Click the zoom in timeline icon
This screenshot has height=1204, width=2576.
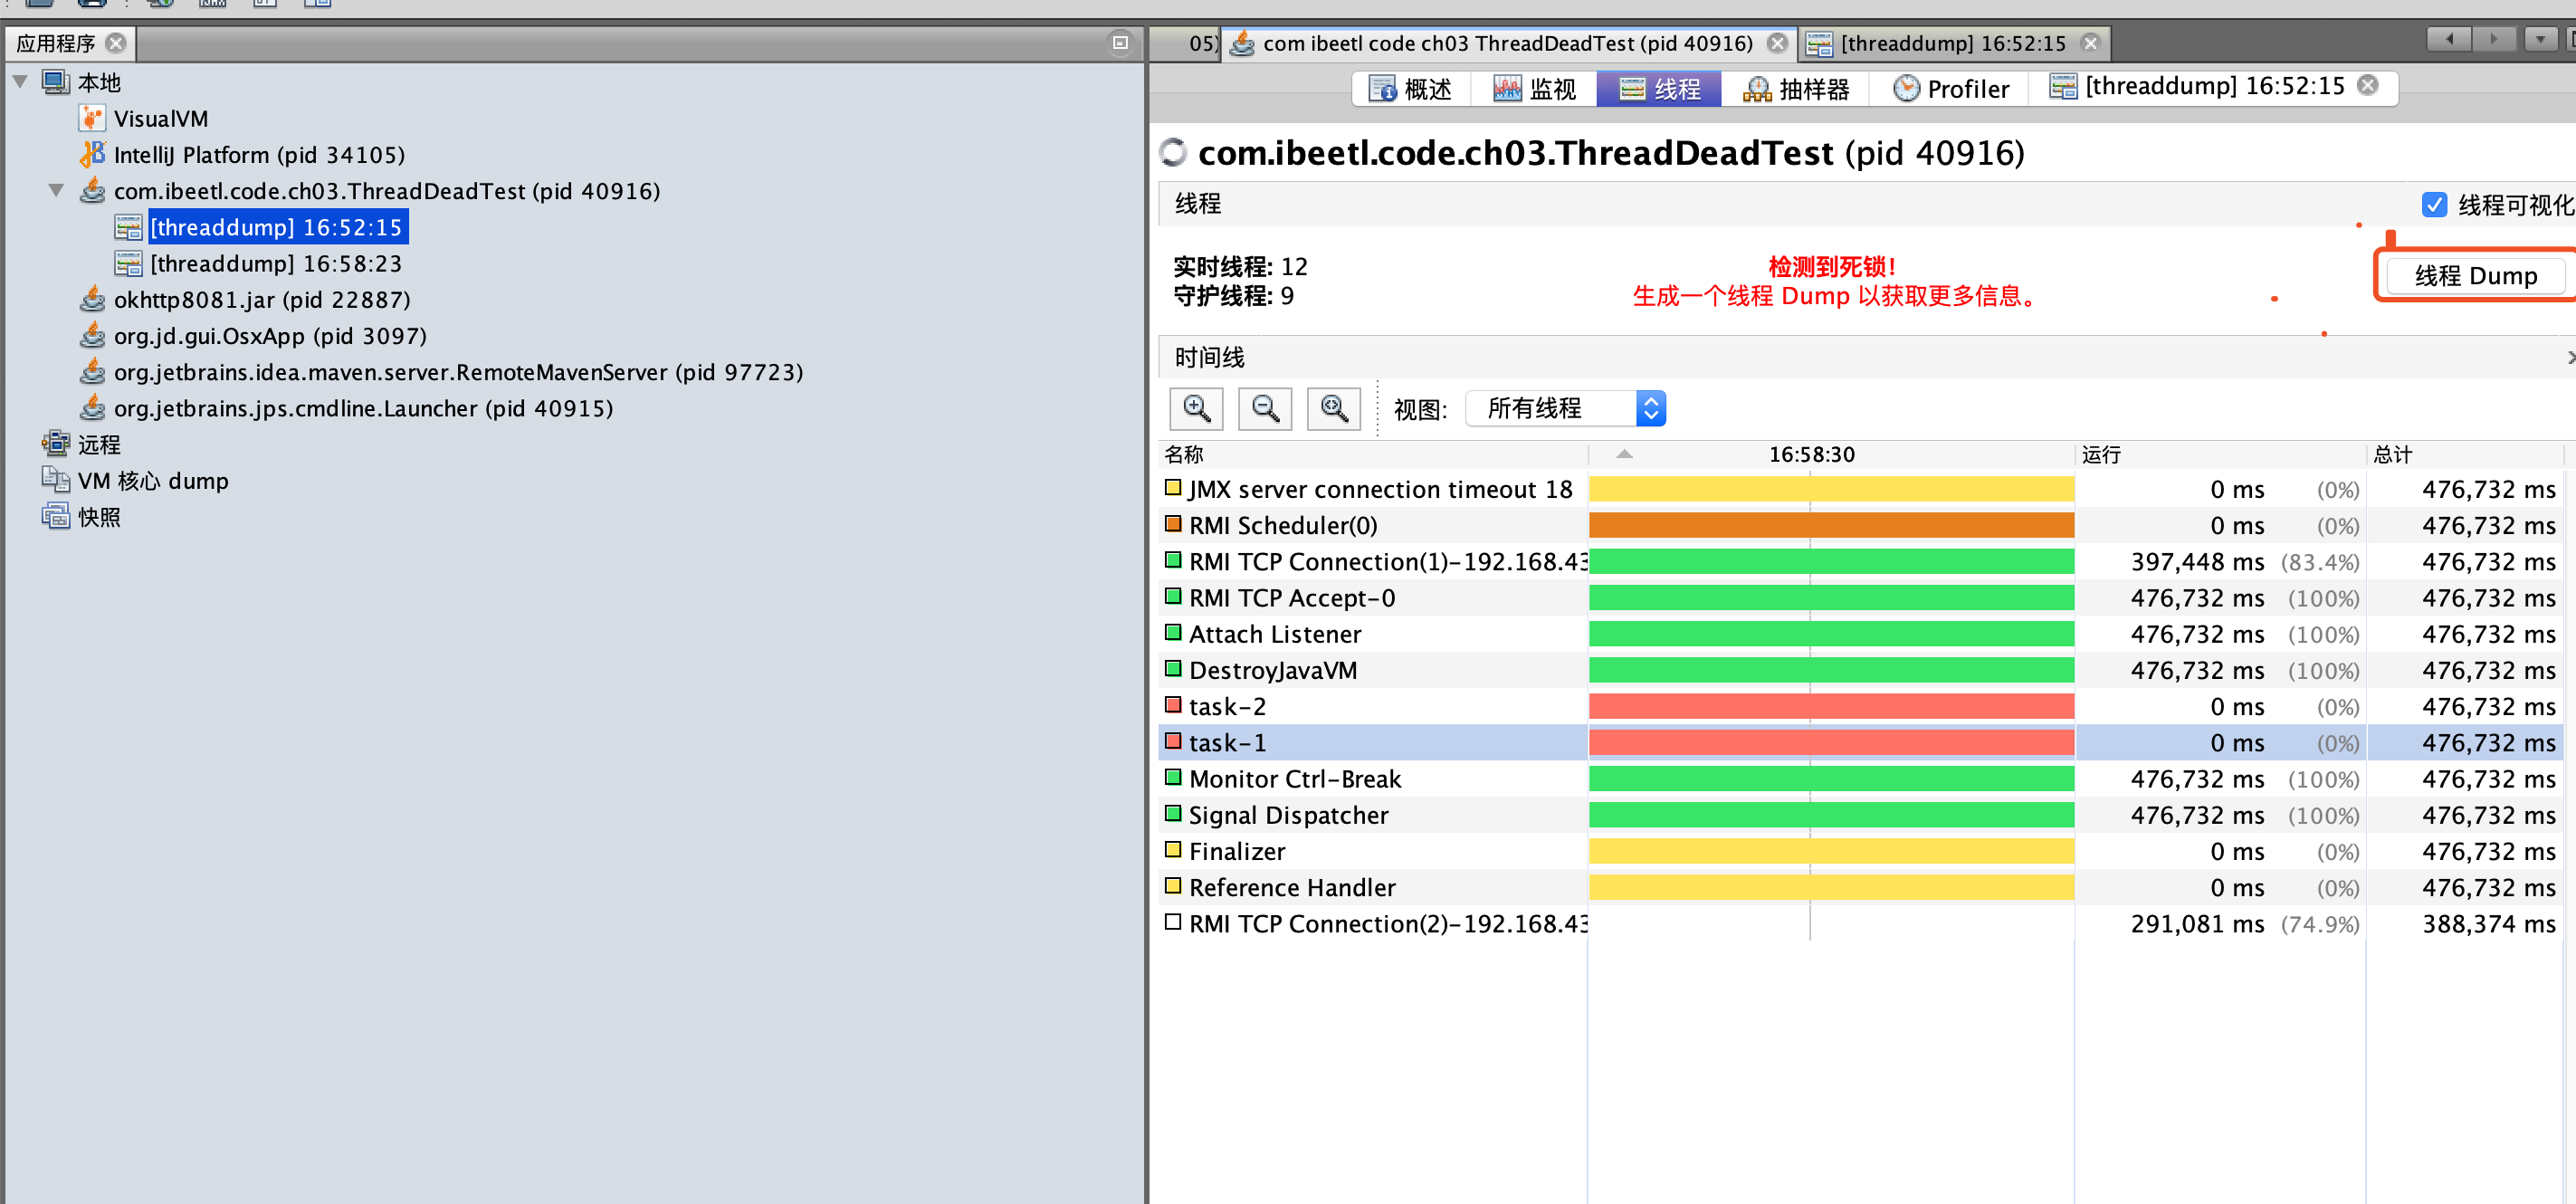(1196, 408)
